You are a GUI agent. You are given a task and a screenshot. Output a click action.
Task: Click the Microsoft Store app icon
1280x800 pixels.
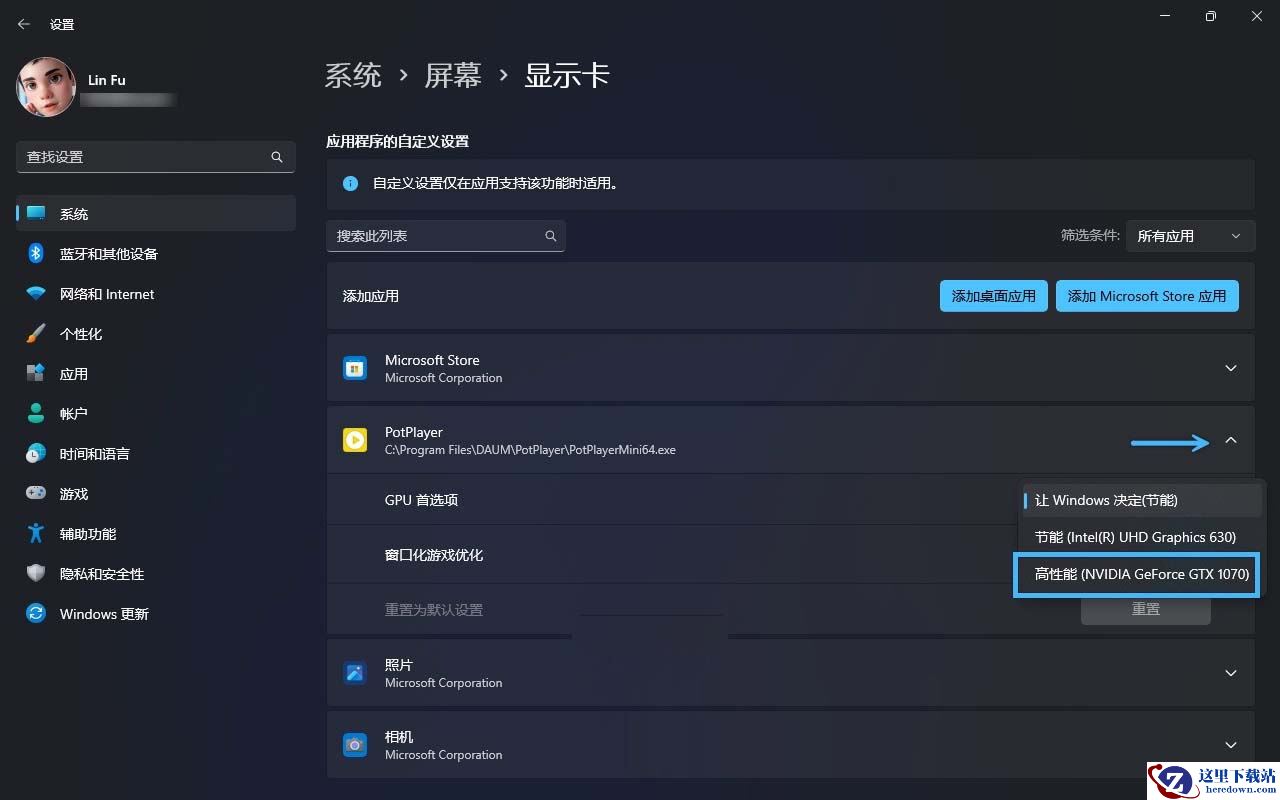355,368
